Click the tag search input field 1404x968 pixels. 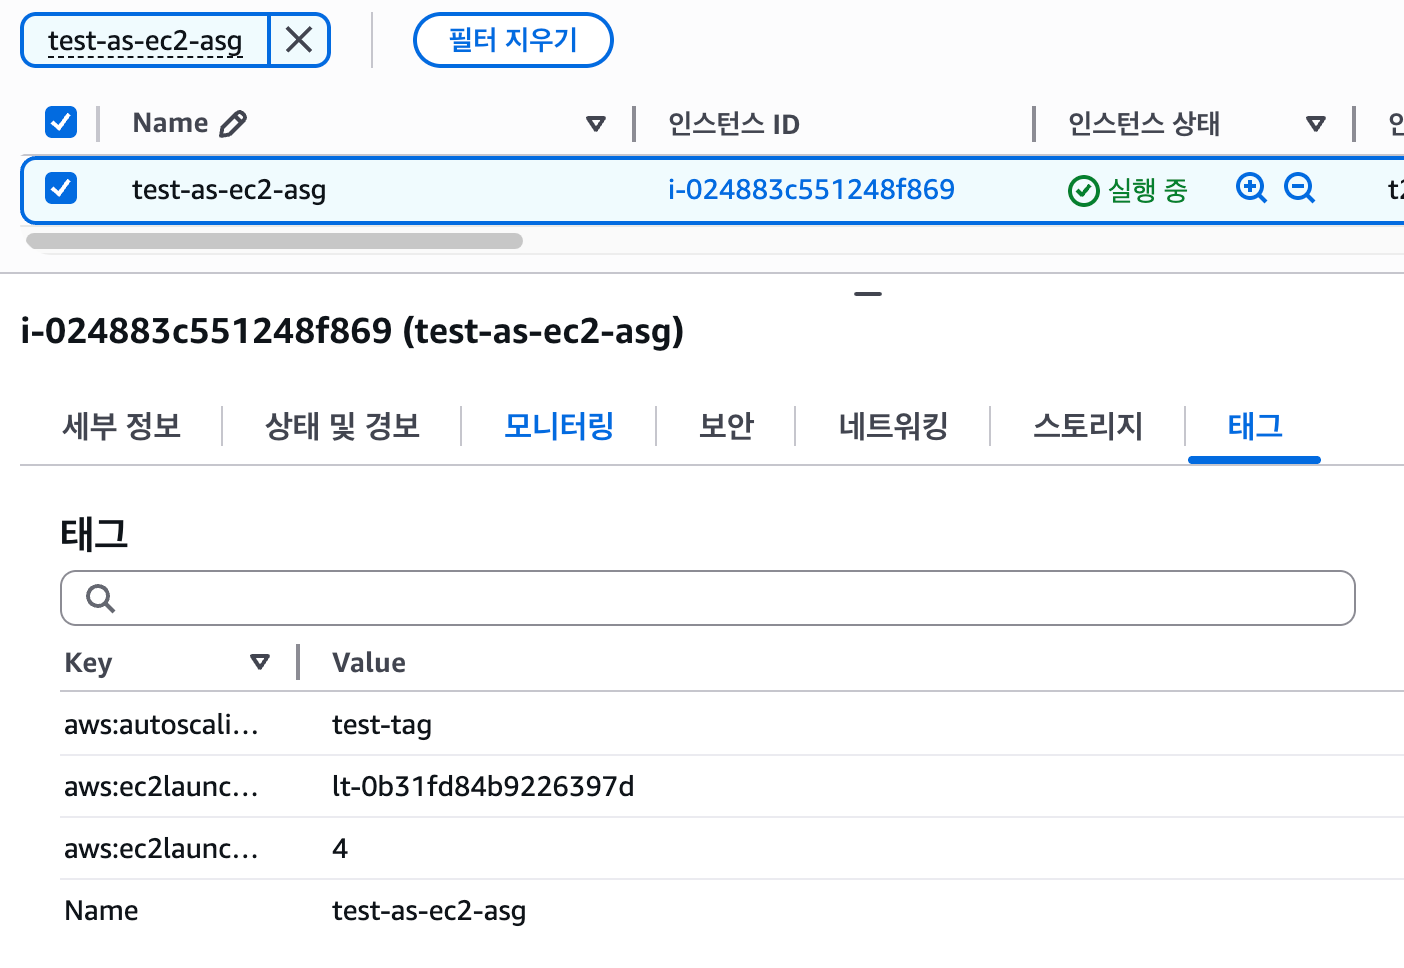coord(708,598)
